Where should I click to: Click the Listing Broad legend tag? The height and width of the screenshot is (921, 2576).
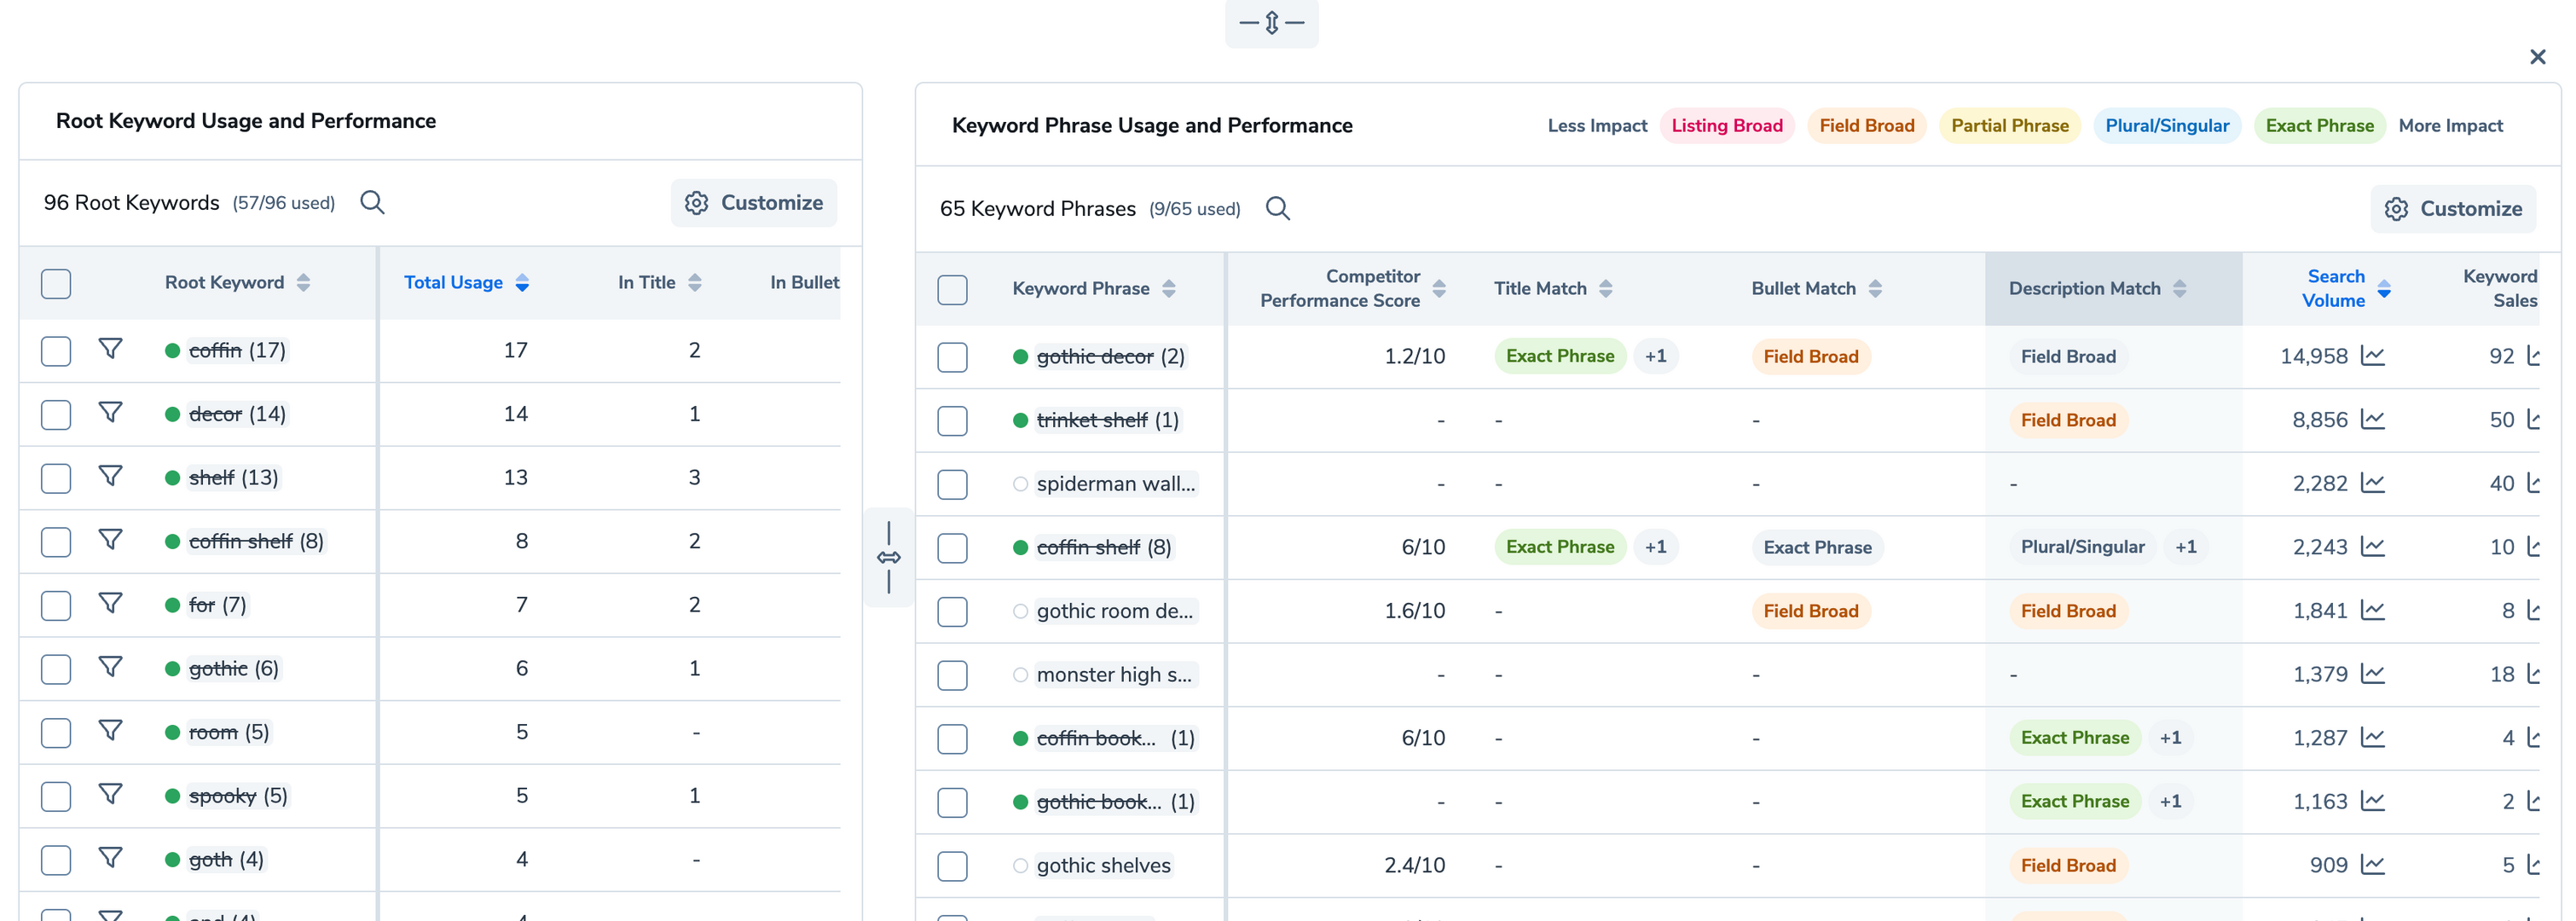click(1726, 126)
